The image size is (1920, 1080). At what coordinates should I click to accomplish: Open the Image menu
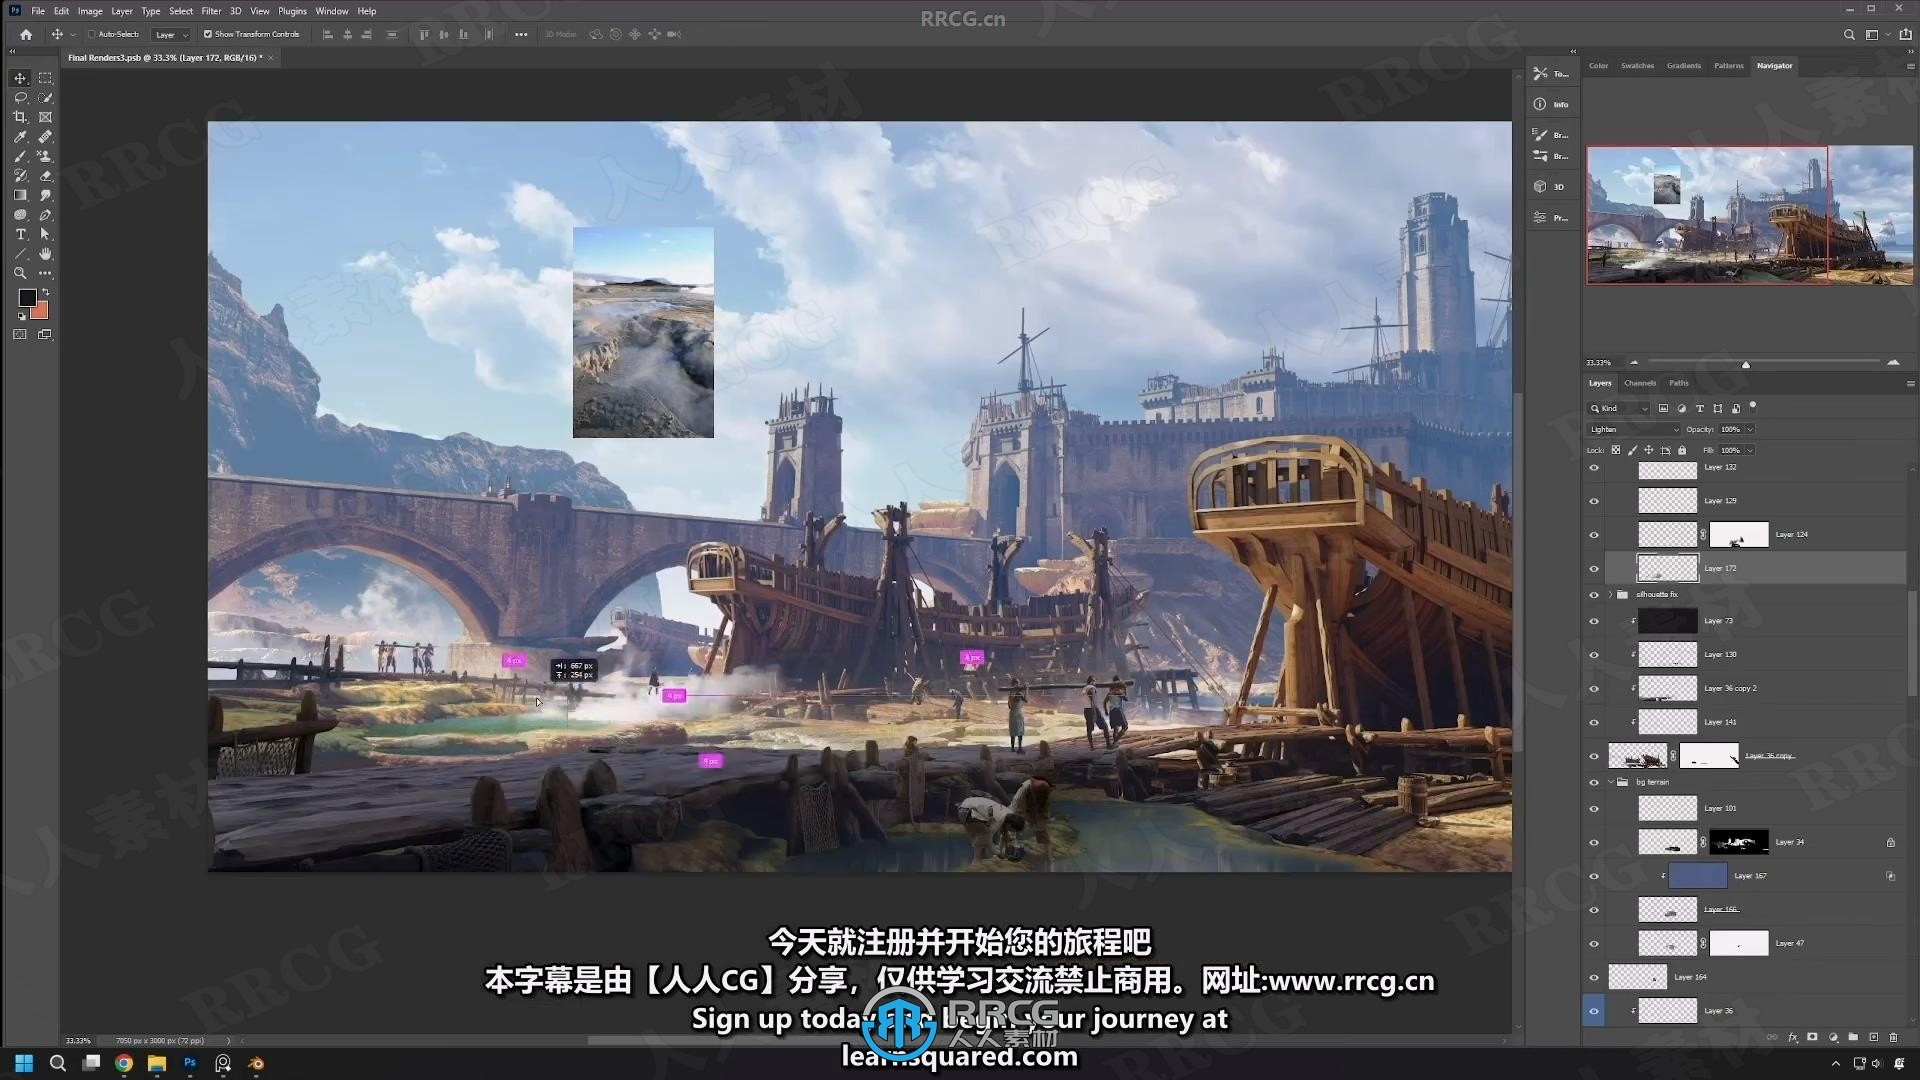[x=90, y=11]
